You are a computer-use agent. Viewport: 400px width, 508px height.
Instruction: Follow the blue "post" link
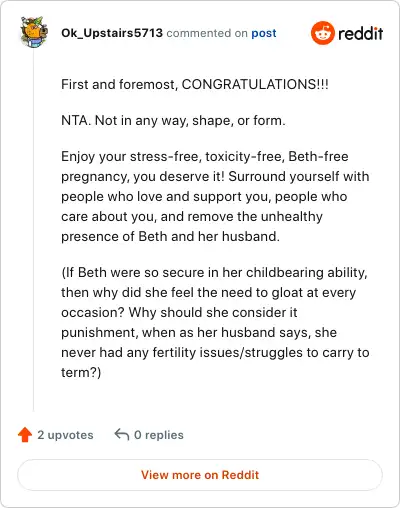click(264, 33)
